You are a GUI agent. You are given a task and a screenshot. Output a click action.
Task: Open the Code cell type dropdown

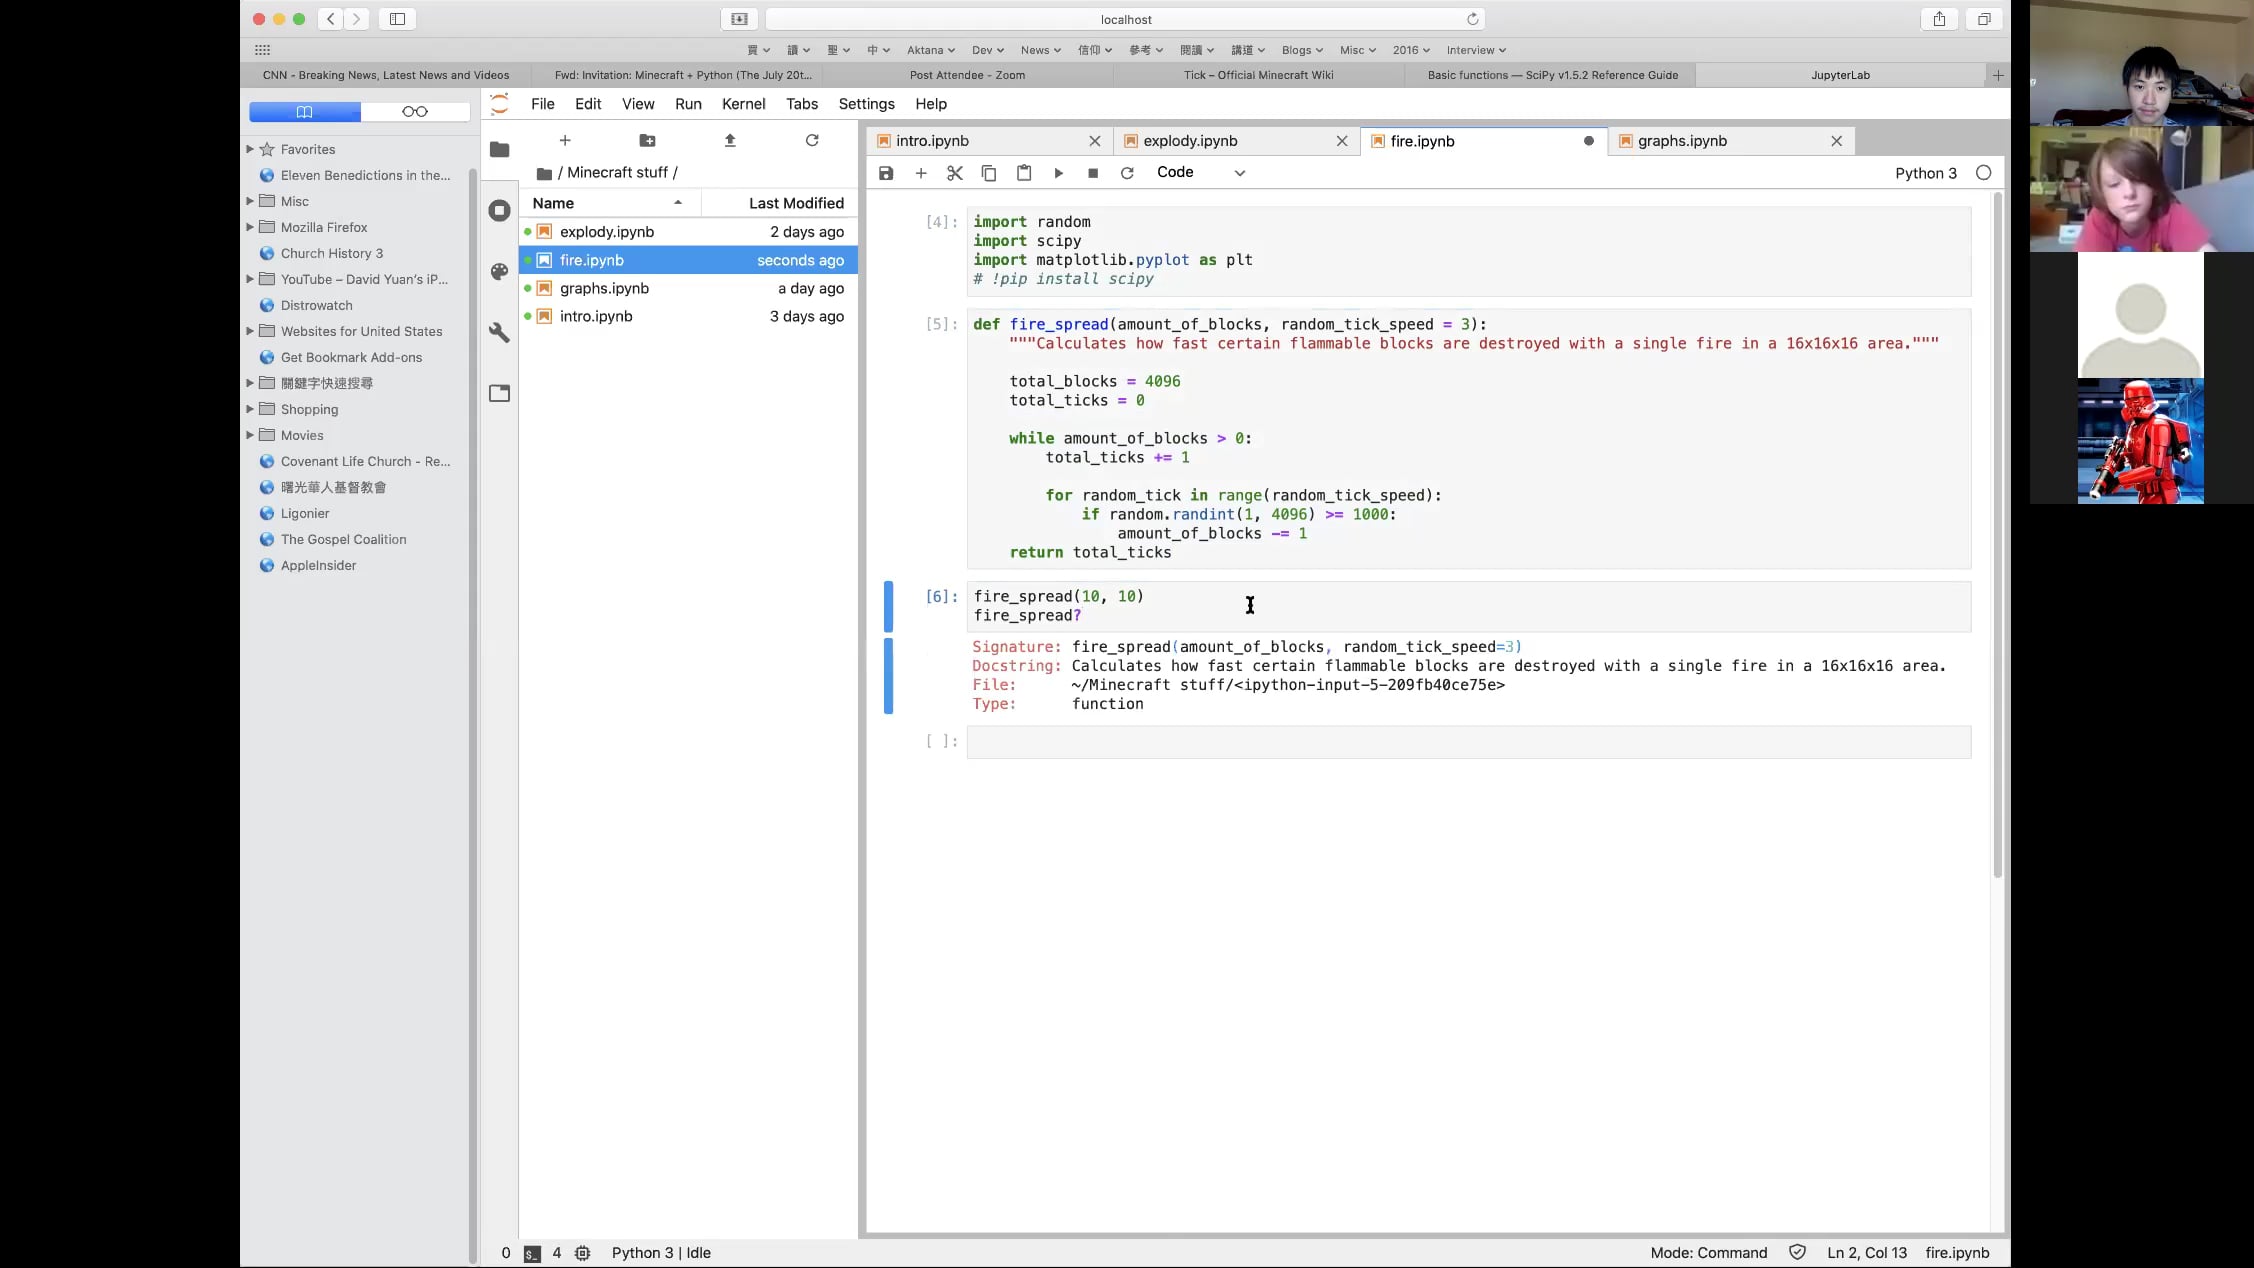1200,172
